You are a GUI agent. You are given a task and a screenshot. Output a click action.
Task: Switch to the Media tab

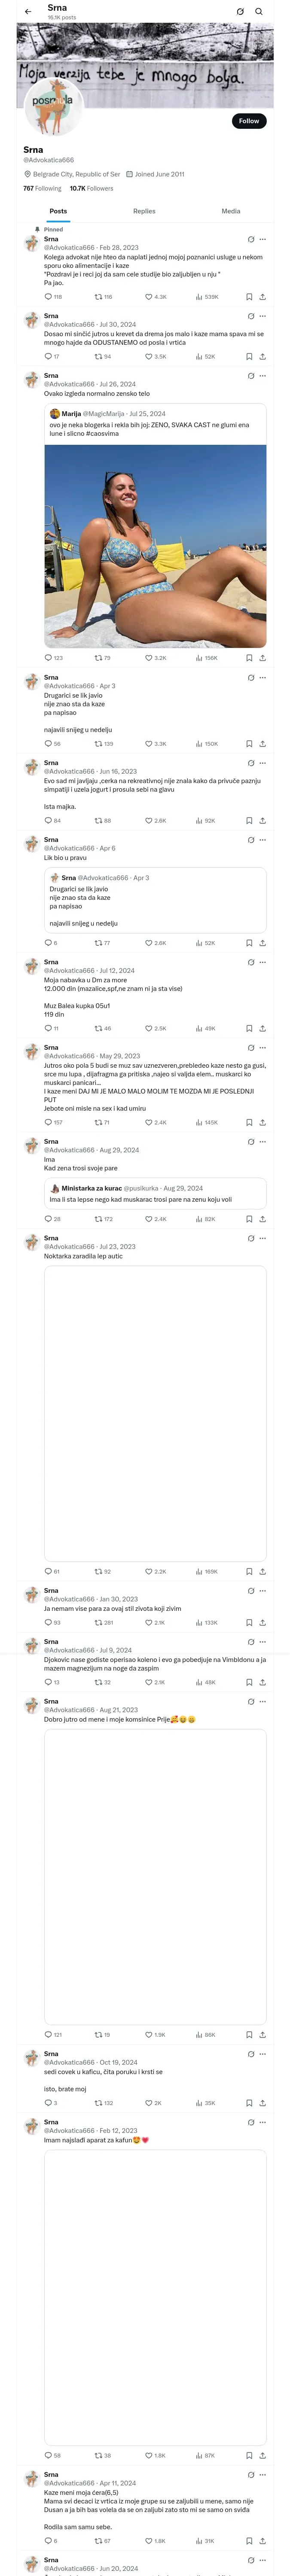point(231,211)
